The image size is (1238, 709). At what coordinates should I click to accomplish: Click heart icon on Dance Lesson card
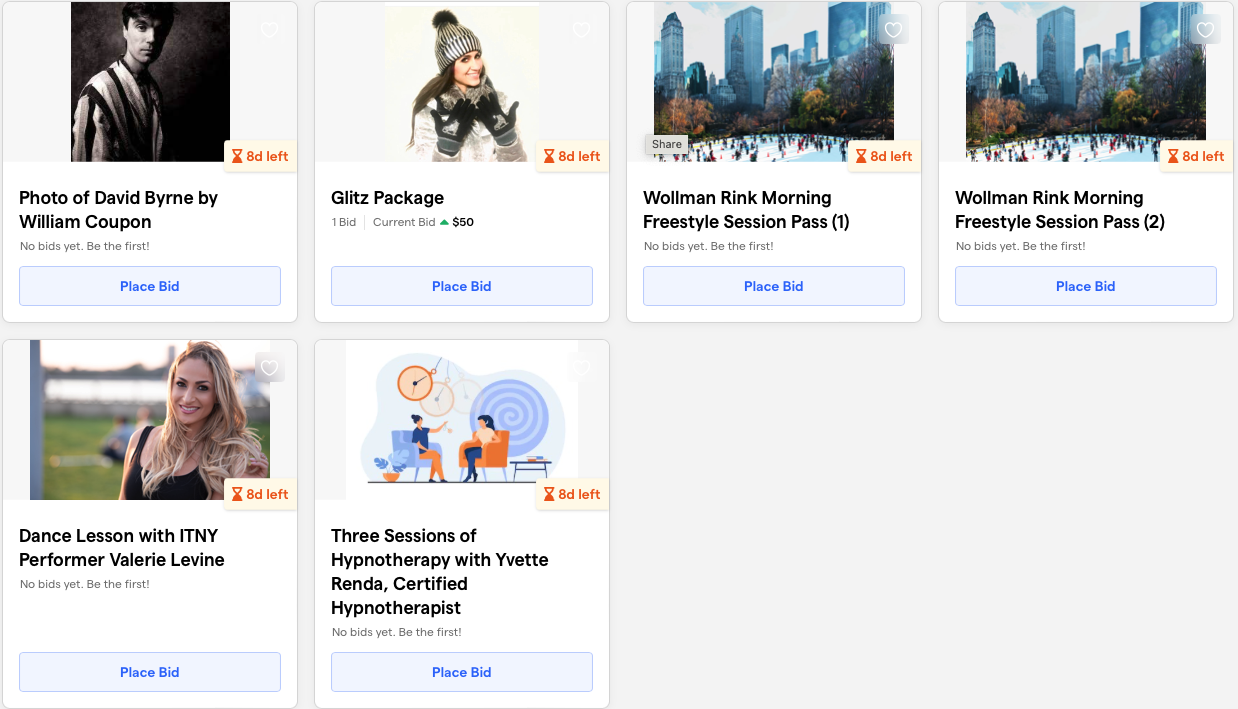coord(270,368)
